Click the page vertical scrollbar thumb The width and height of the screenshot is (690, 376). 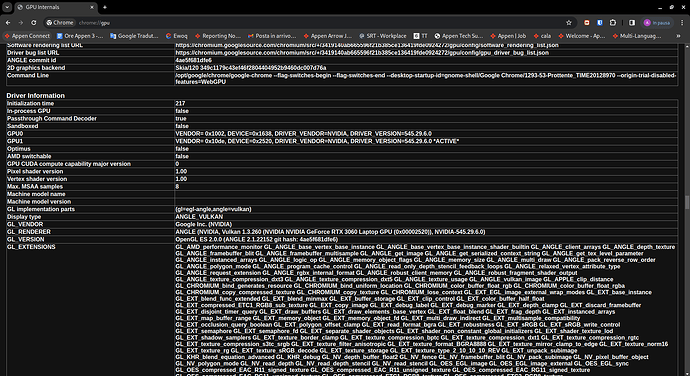687,203
